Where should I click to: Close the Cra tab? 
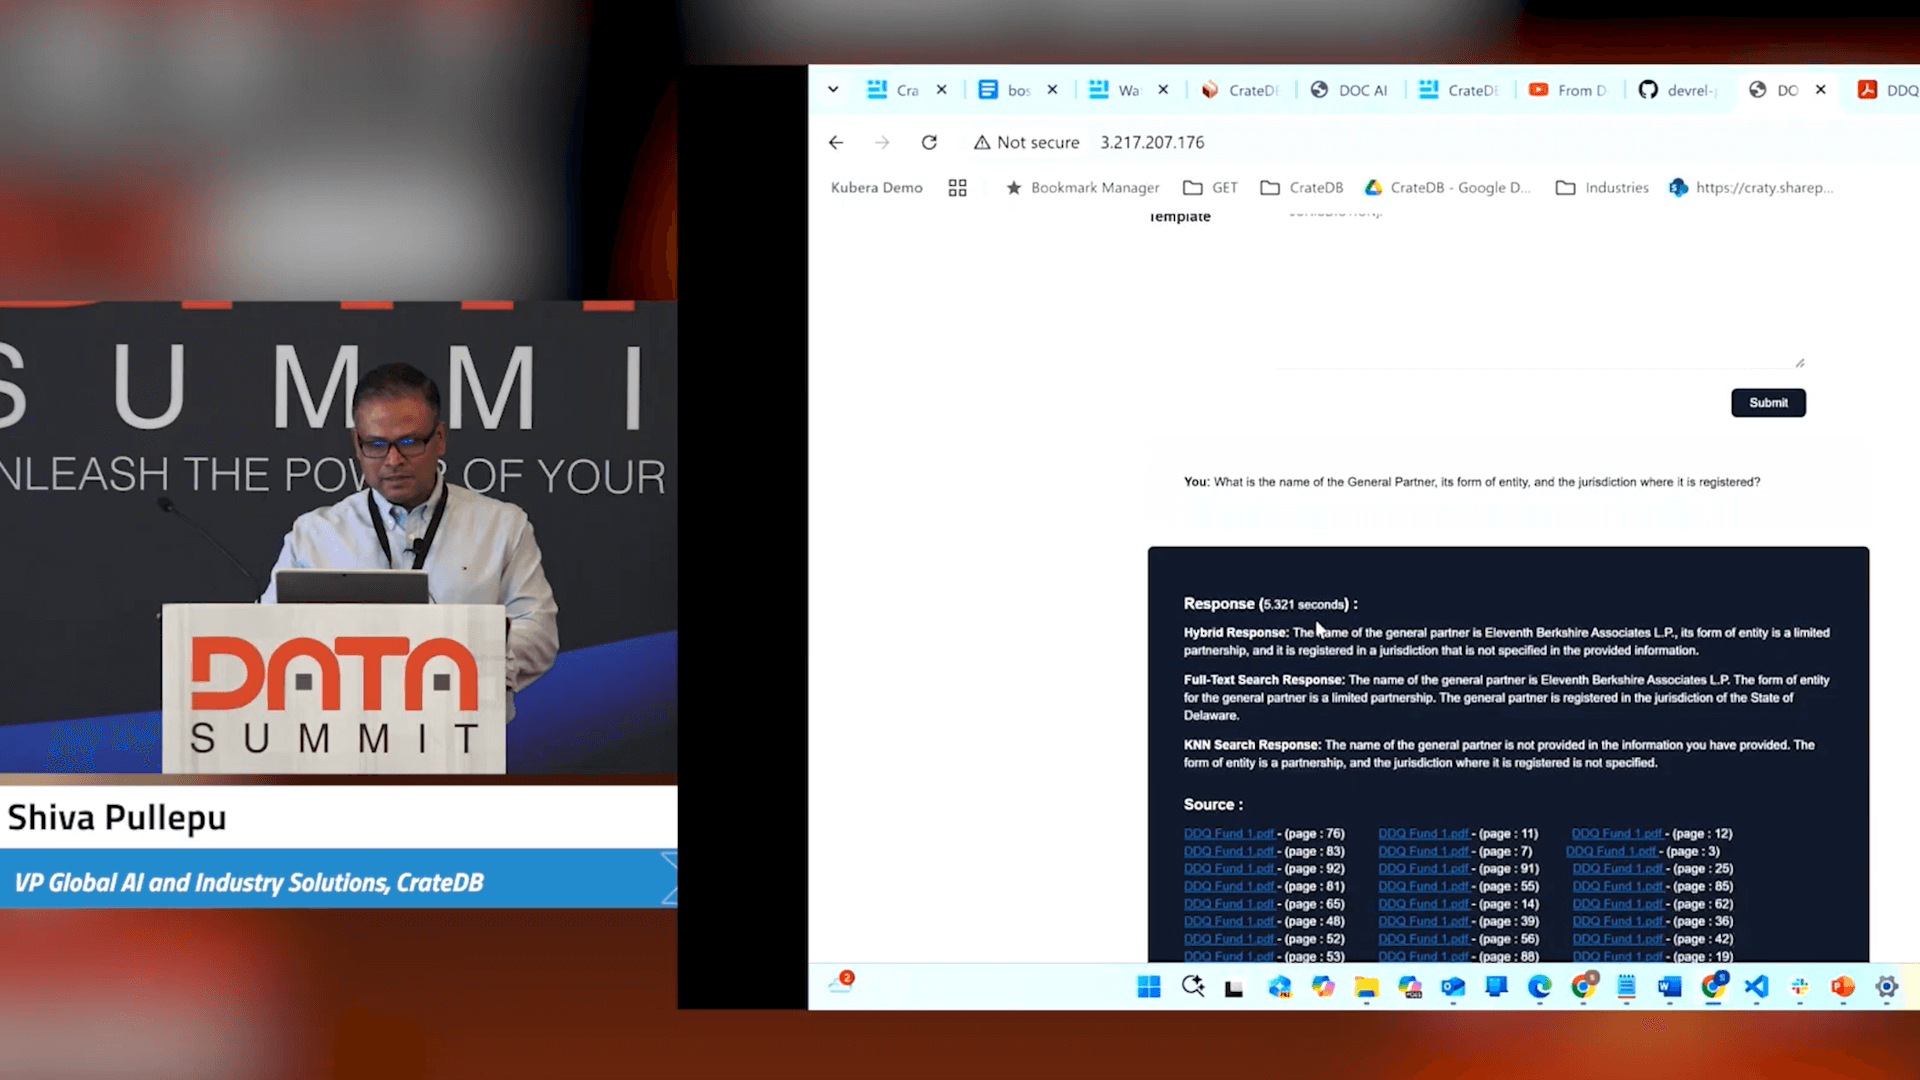pyautogui.click(x=941, y=90)
